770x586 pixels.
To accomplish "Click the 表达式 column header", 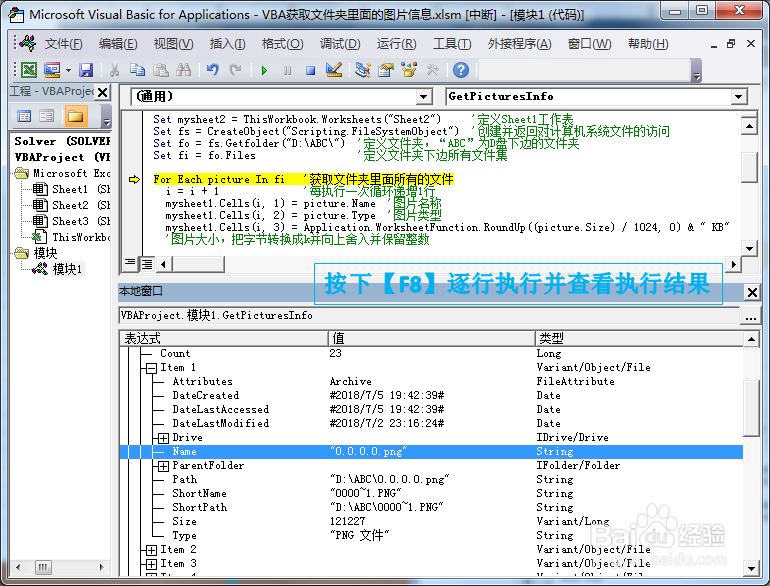I will click(223, 338).
